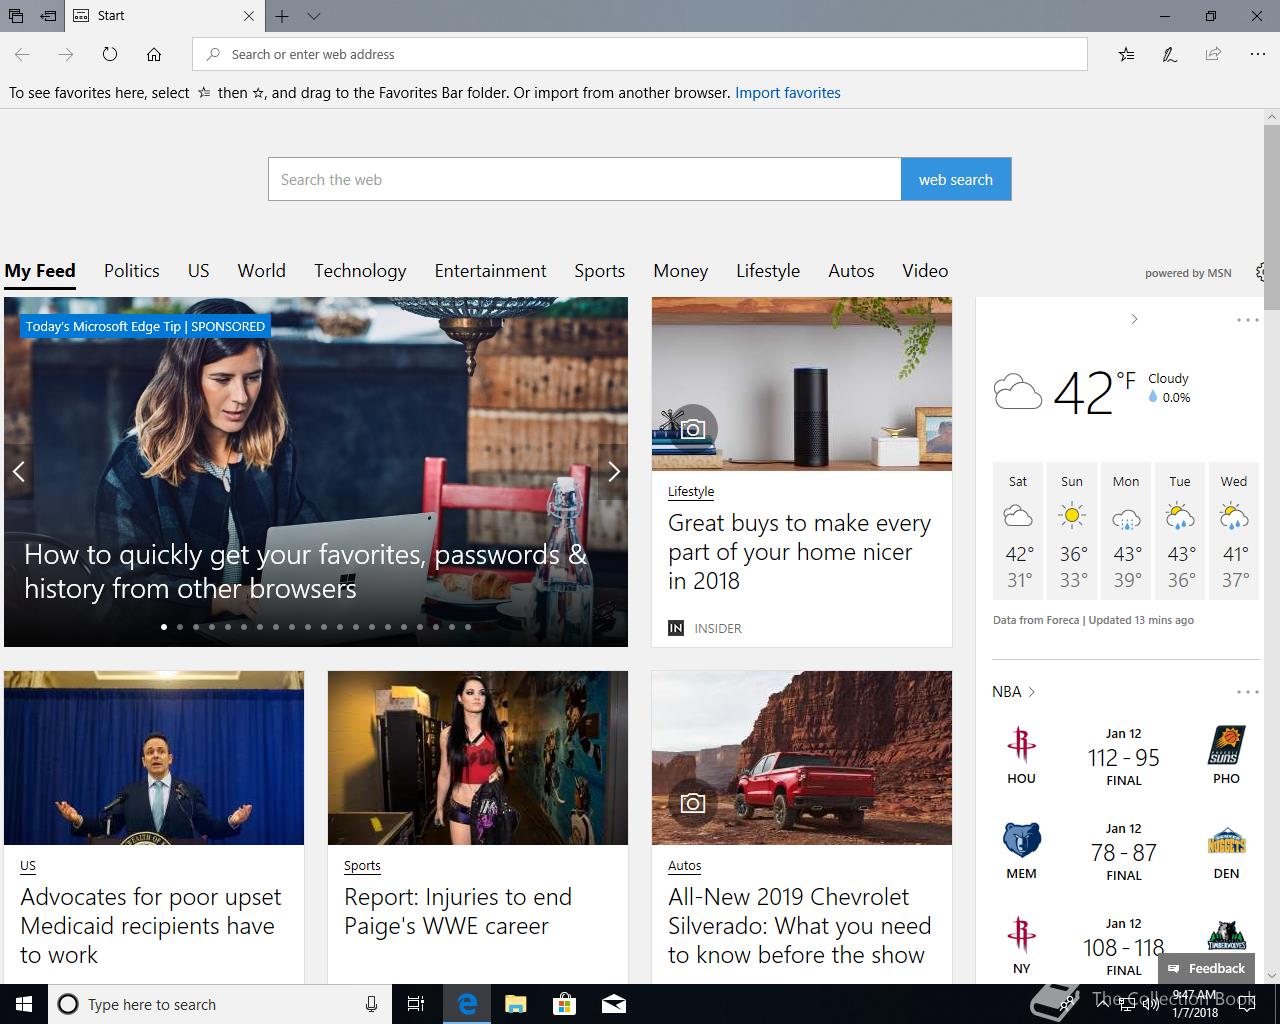Select Monday forecast tile
The height and width of the screenshot is (1024, 1280).
pos(1126,531)
